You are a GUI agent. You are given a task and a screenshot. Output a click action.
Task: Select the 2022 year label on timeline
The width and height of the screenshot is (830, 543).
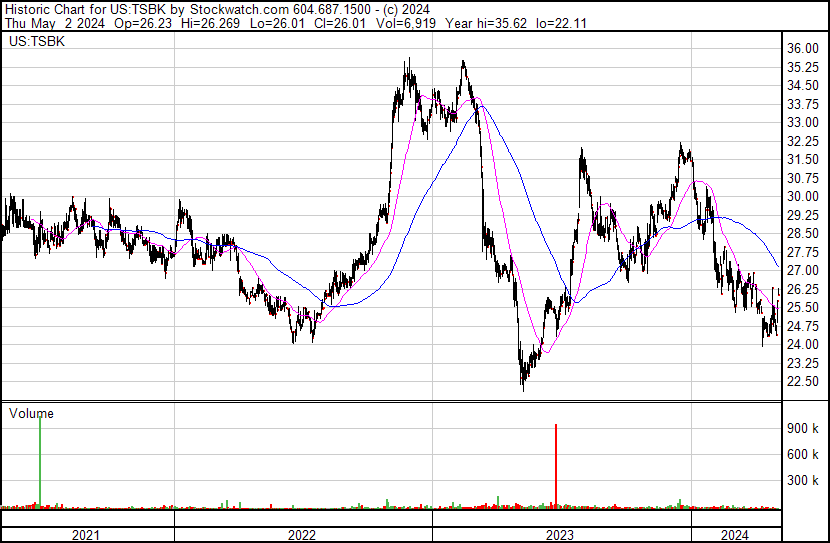click(x=302, y=535)
